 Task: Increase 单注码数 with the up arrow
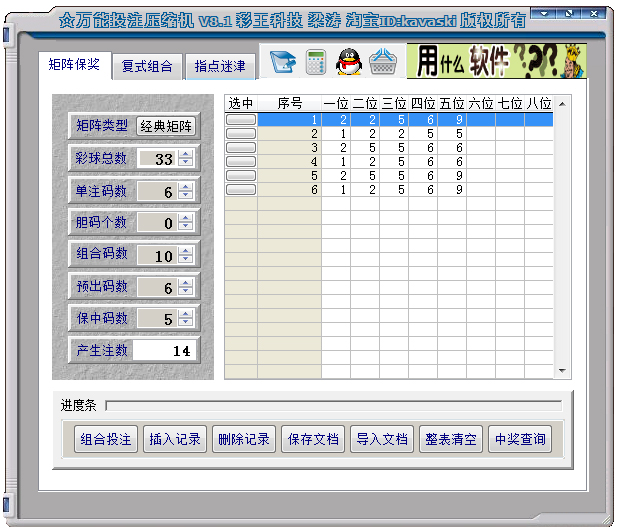(185, 187)
